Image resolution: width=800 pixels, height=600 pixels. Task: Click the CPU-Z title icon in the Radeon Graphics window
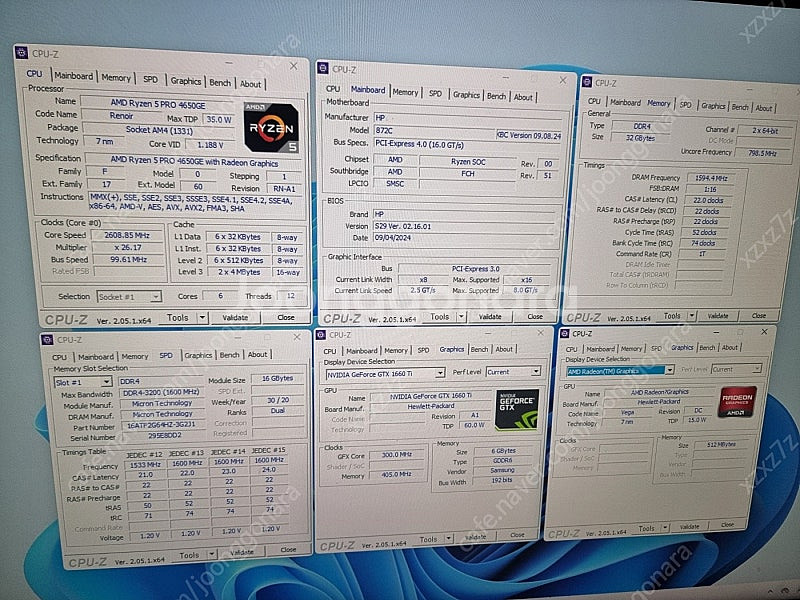coord(564,333)
